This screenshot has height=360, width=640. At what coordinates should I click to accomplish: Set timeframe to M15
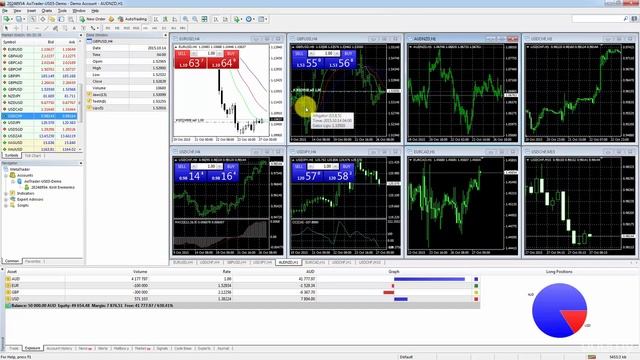click(x=127, y=28)
